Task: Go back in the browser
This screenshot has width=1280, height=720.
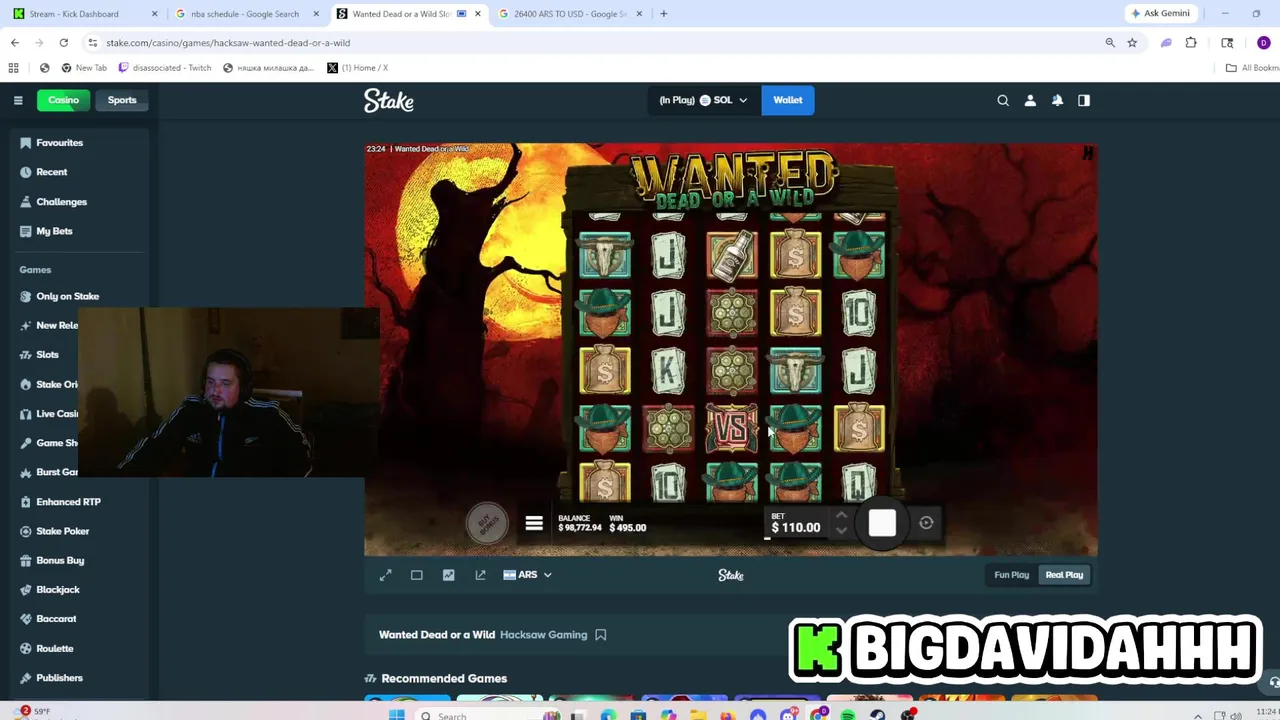Action: 15,43
